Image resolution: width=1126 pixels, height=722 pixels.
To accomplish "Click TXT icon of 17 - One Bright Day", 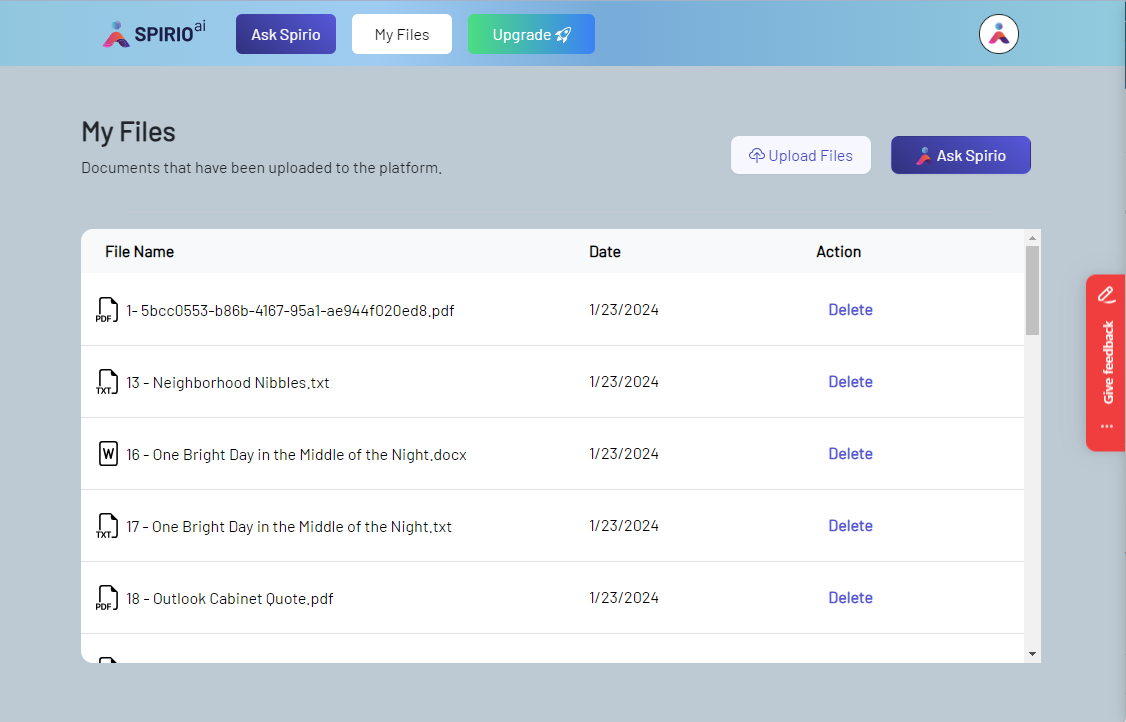I will pyautogui.click(x=107, y=526).
